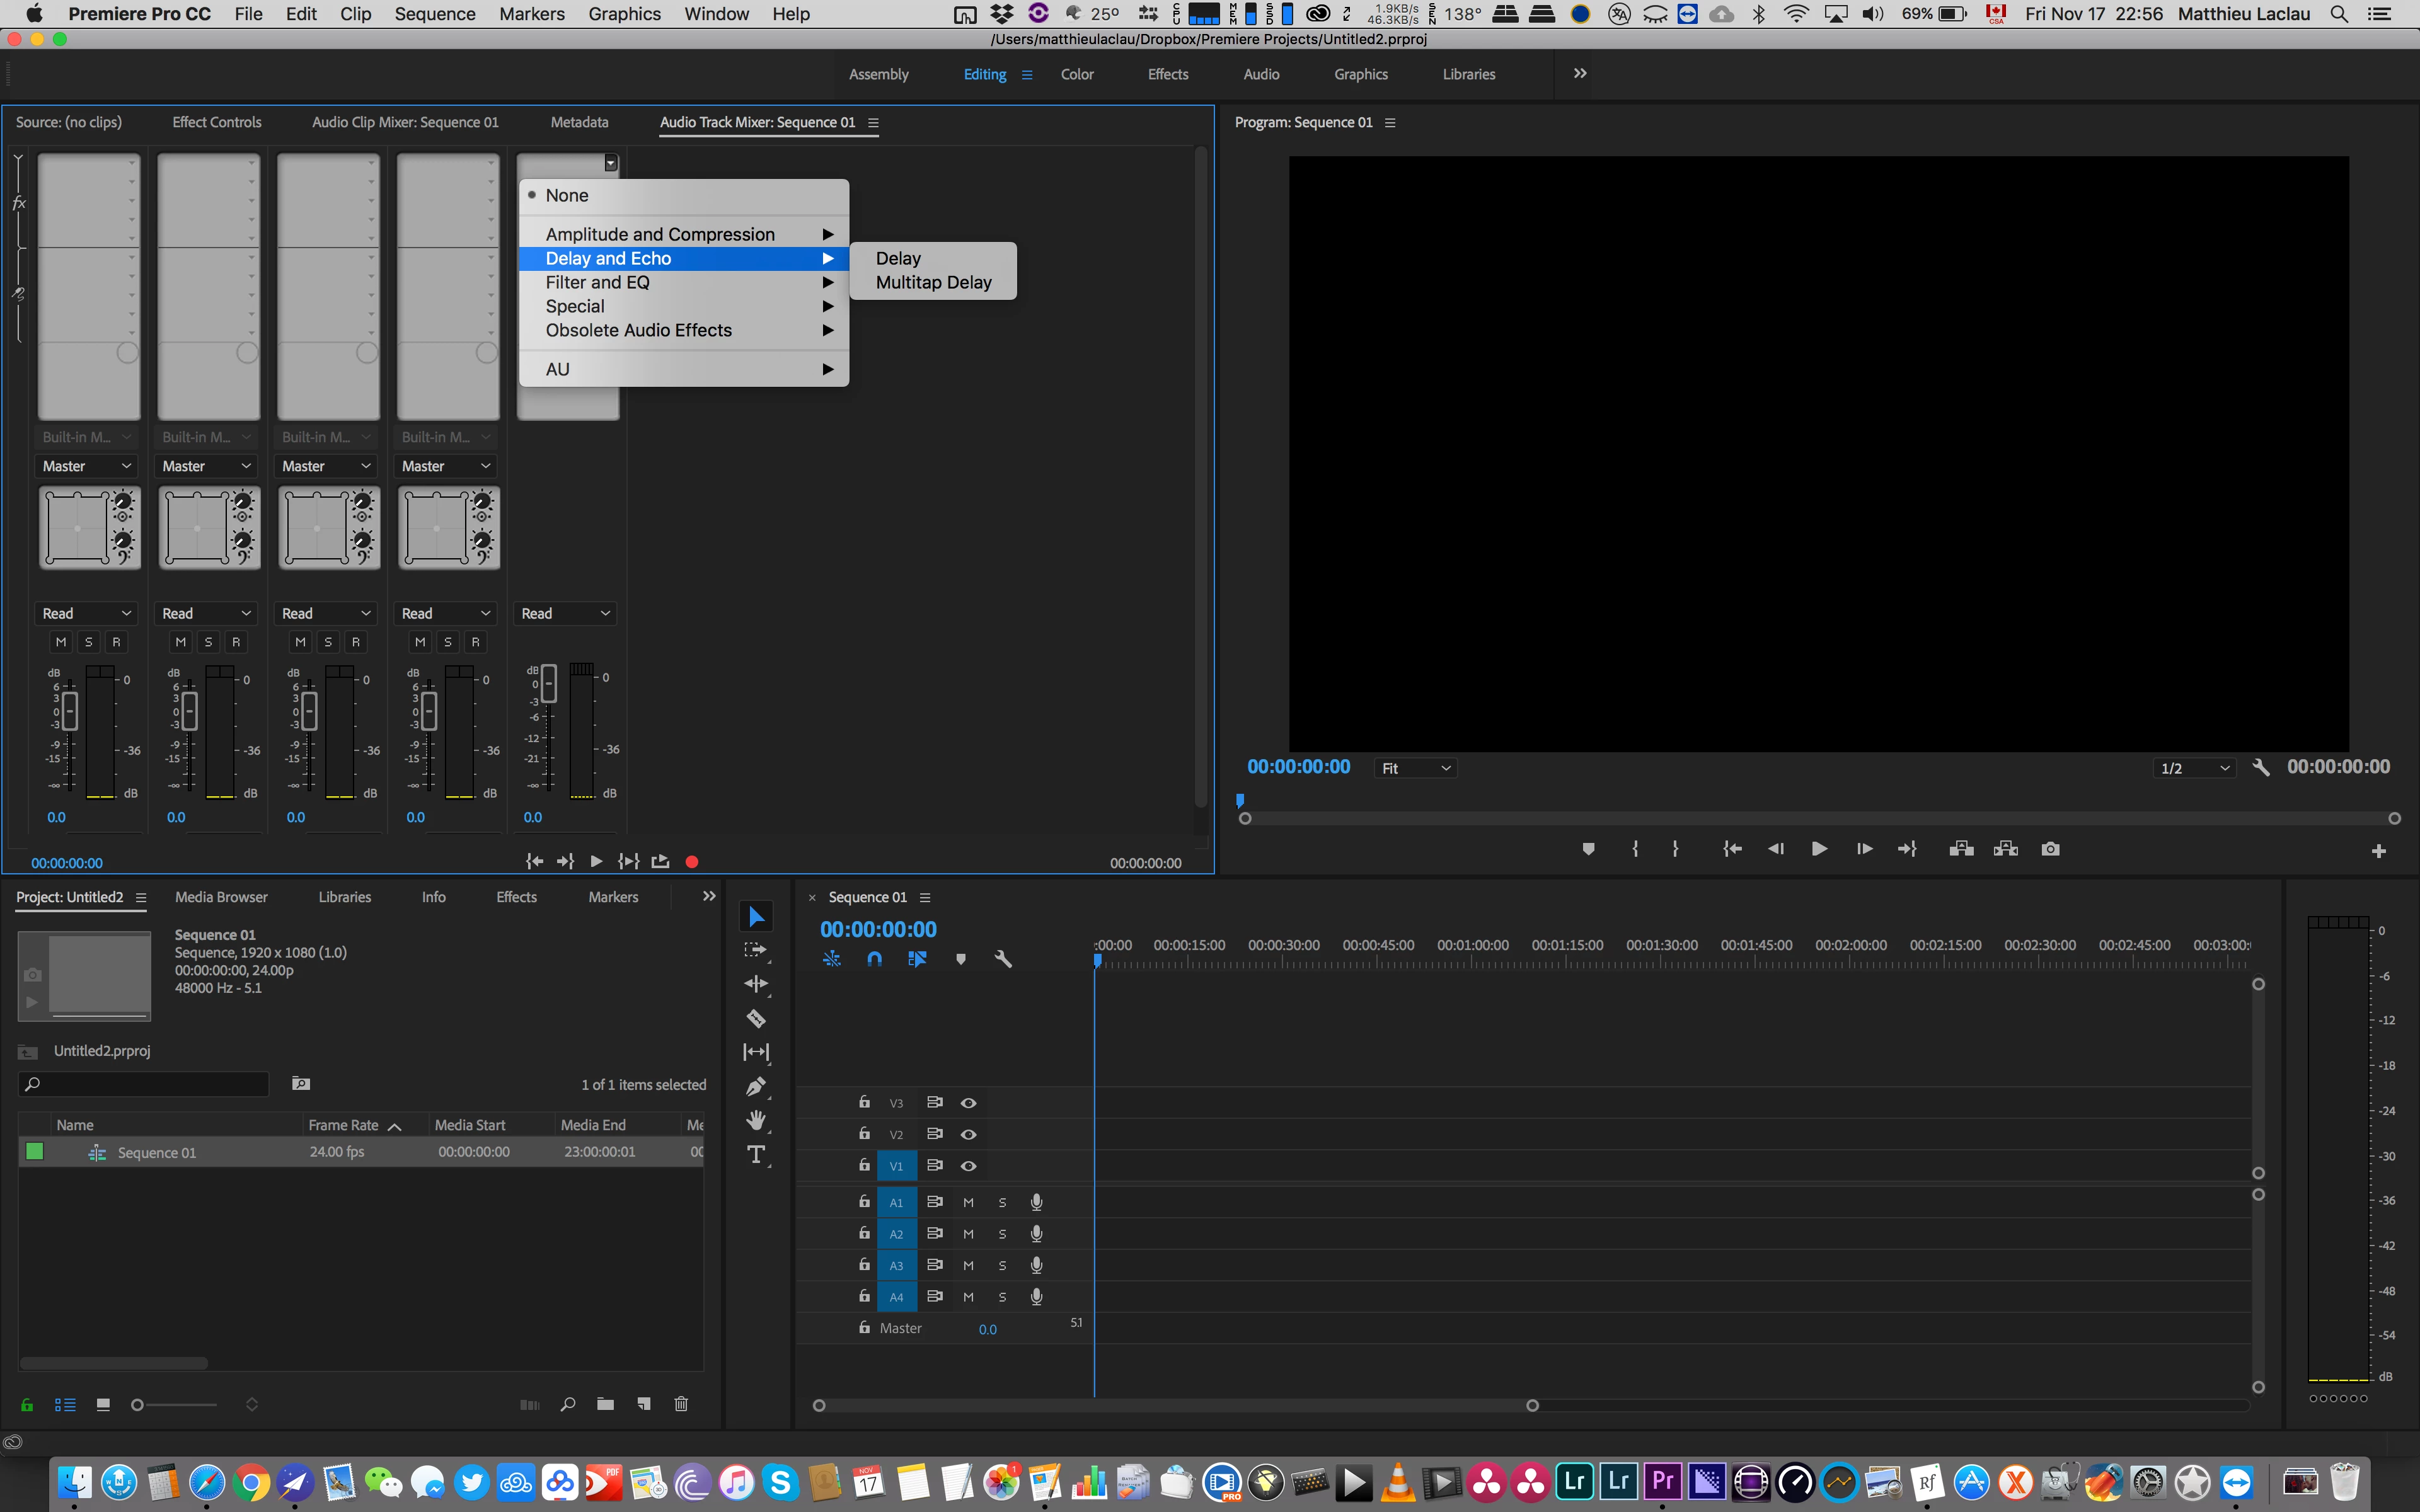Select the Hand tool
This screenshot has height=1512, width=2420.
pyautogui.click(x=756, y=1120)
